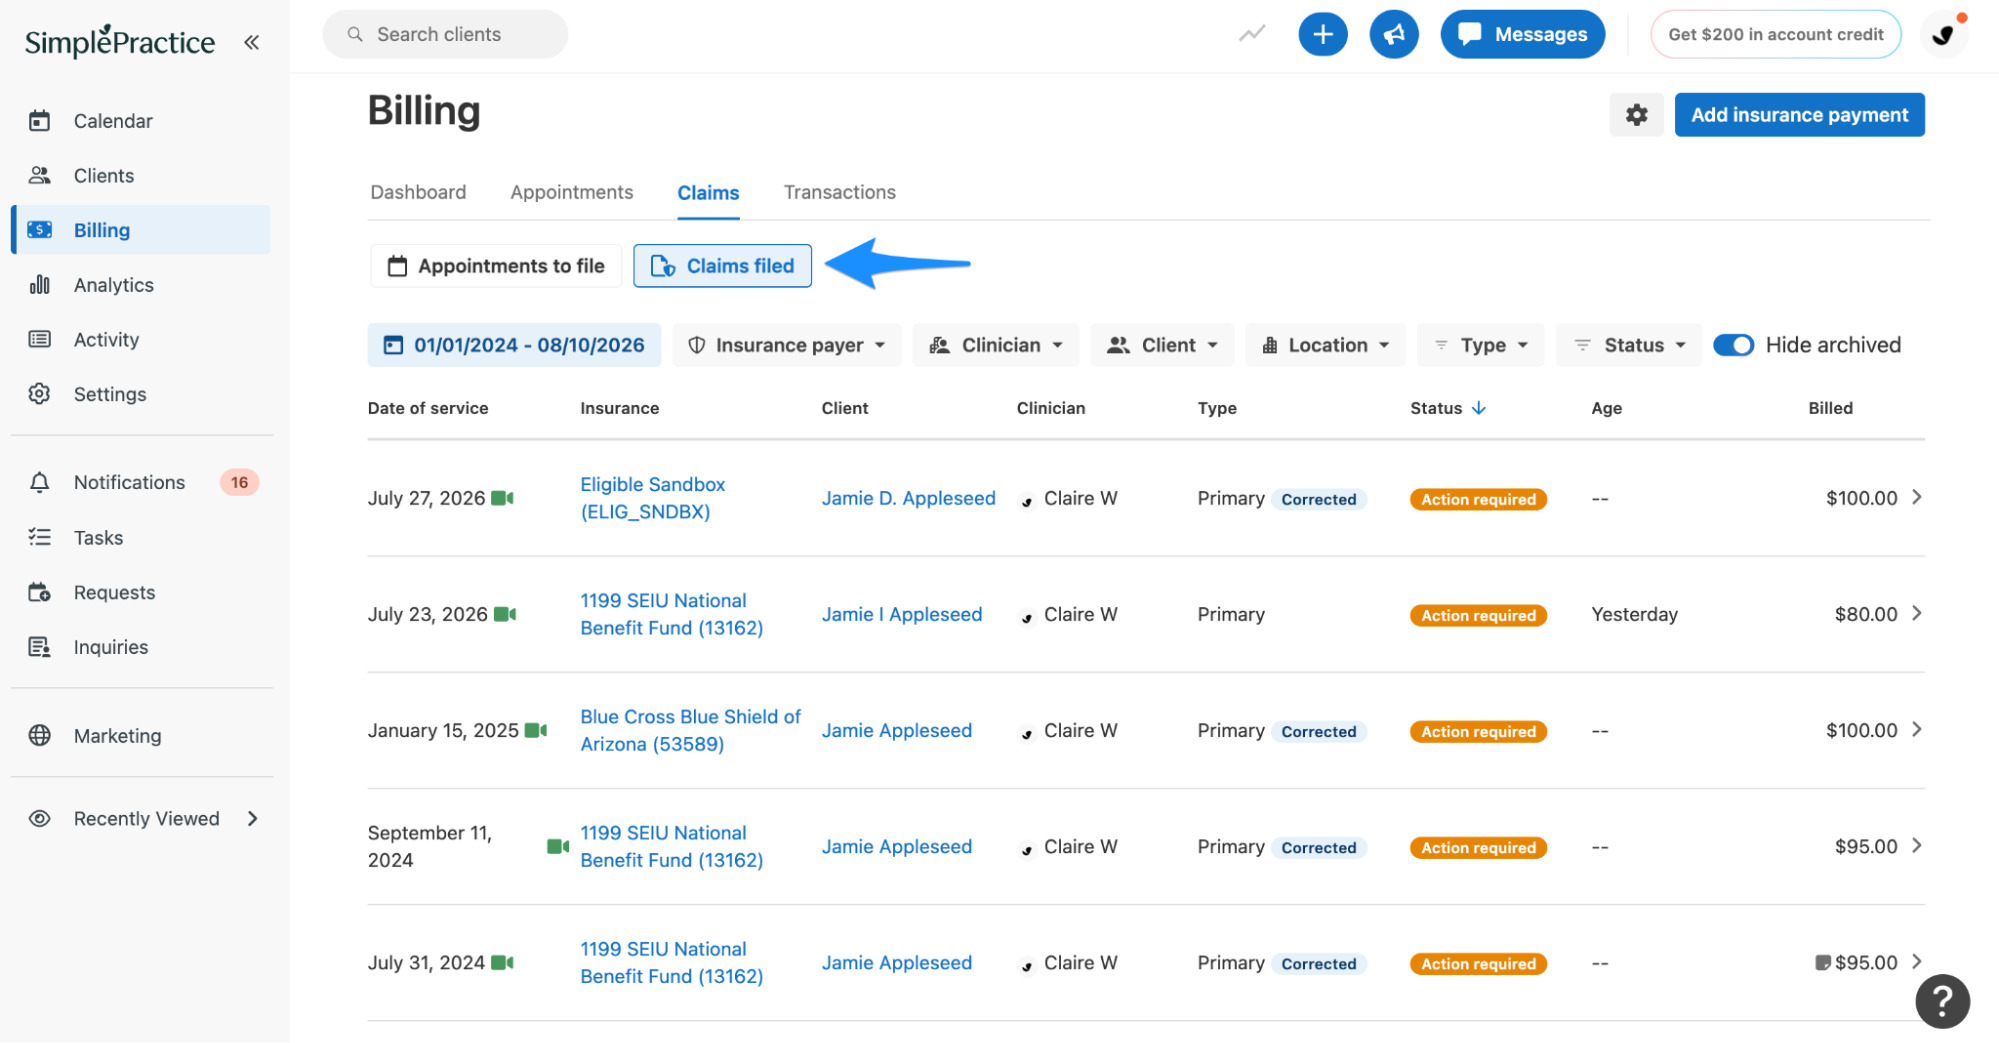
Task: Open the Client filter dropdown
Action: [1162, 345]
